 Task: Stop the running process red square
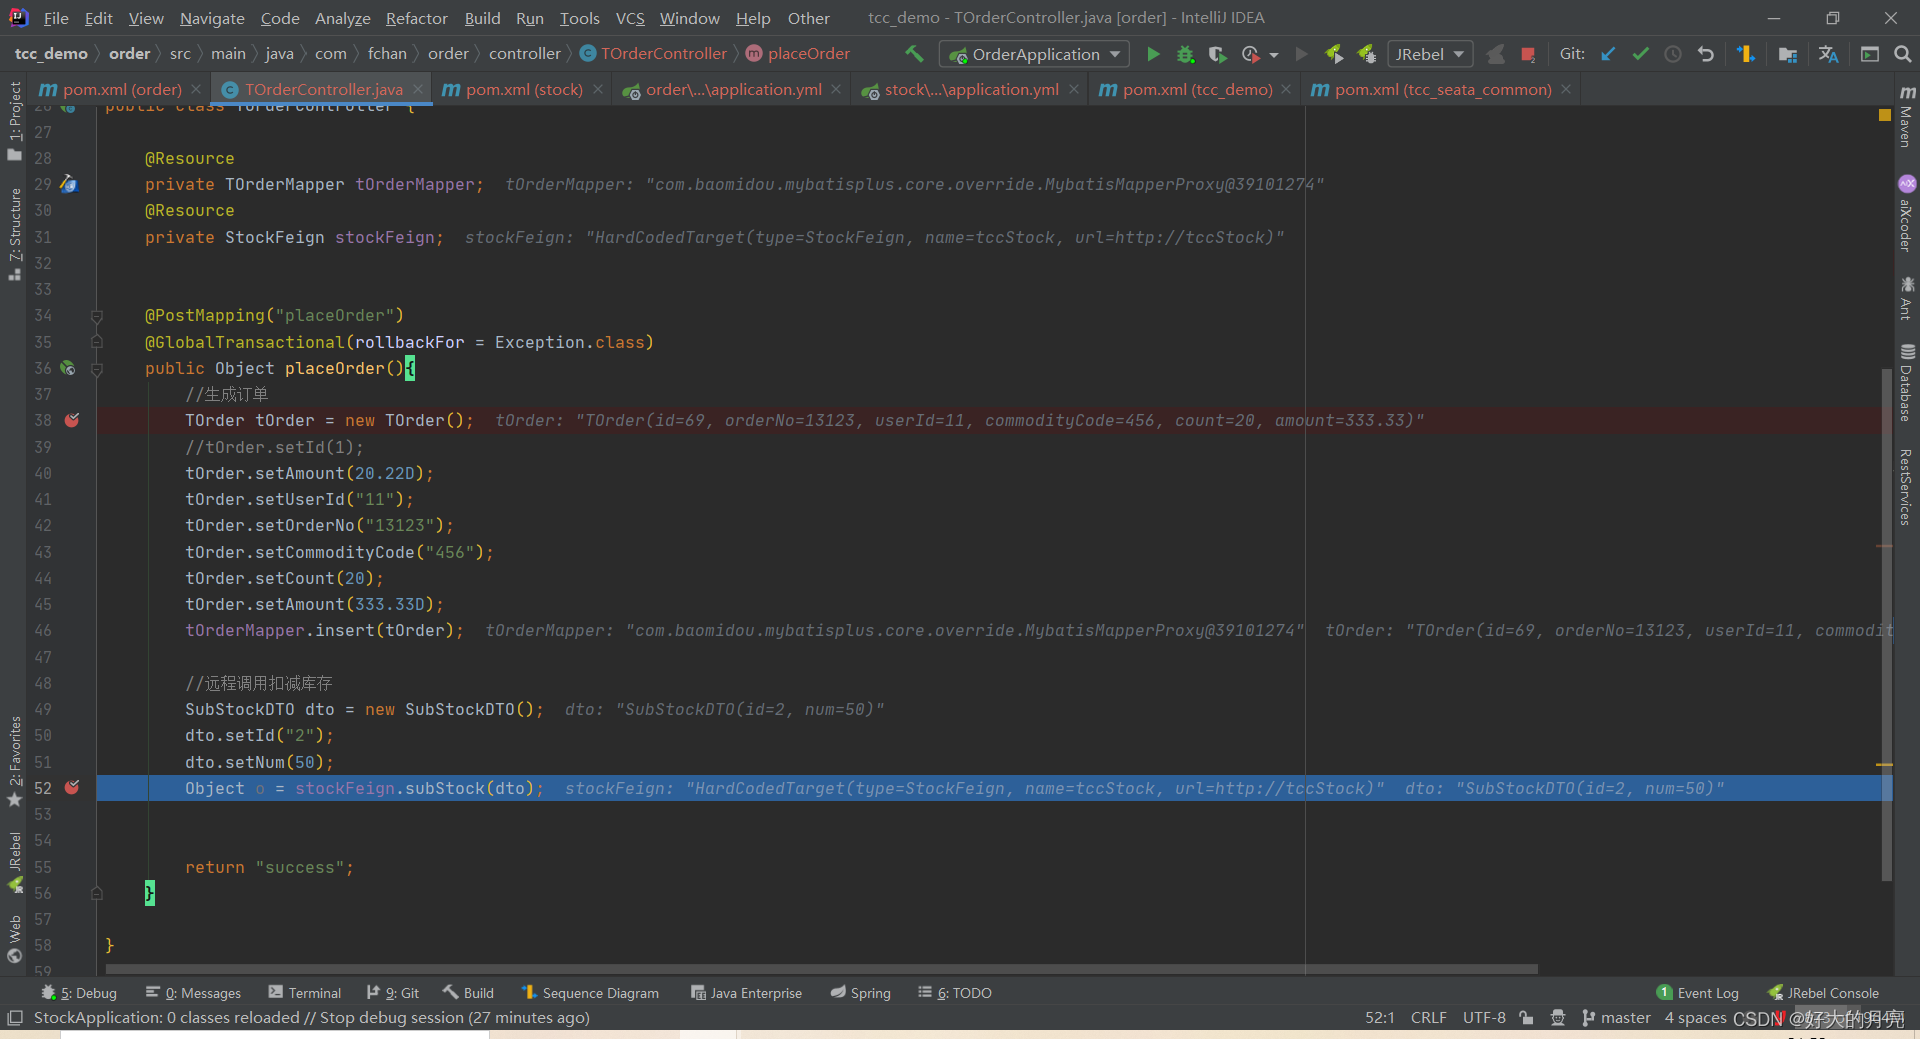(x=1528, y=54)
